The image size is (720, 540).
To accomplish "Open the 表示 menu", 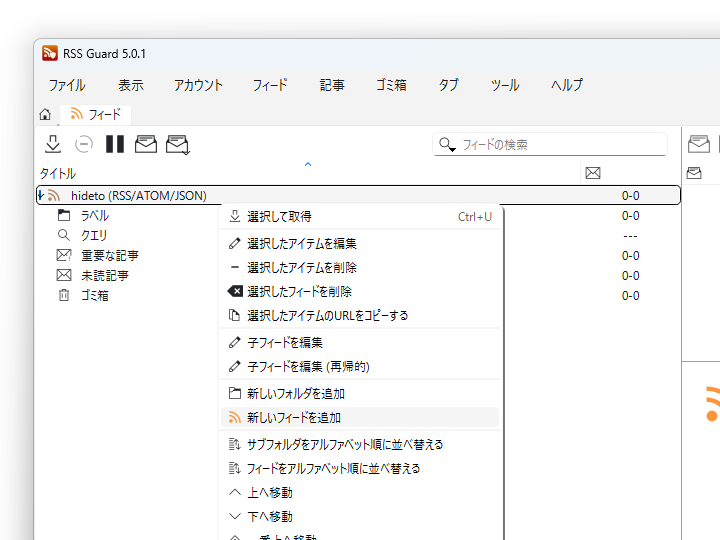I will click(130, 85).
